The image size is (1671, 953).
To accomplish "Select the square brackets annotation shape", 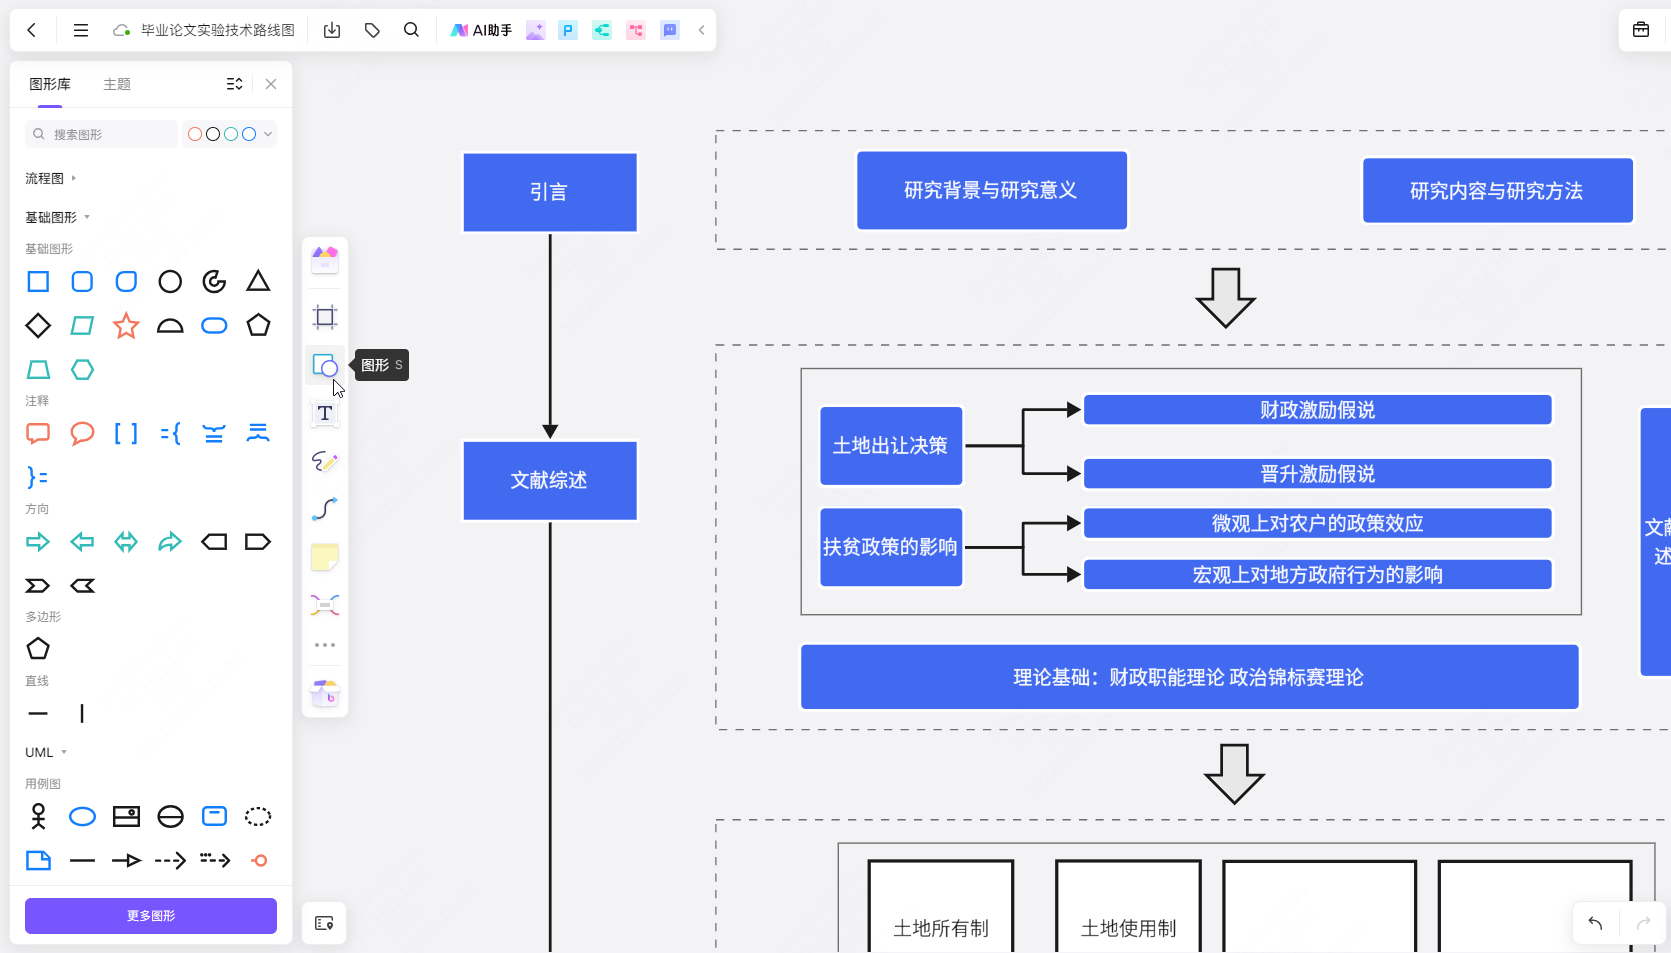I will pyautogui.click(x=126, y=434).
